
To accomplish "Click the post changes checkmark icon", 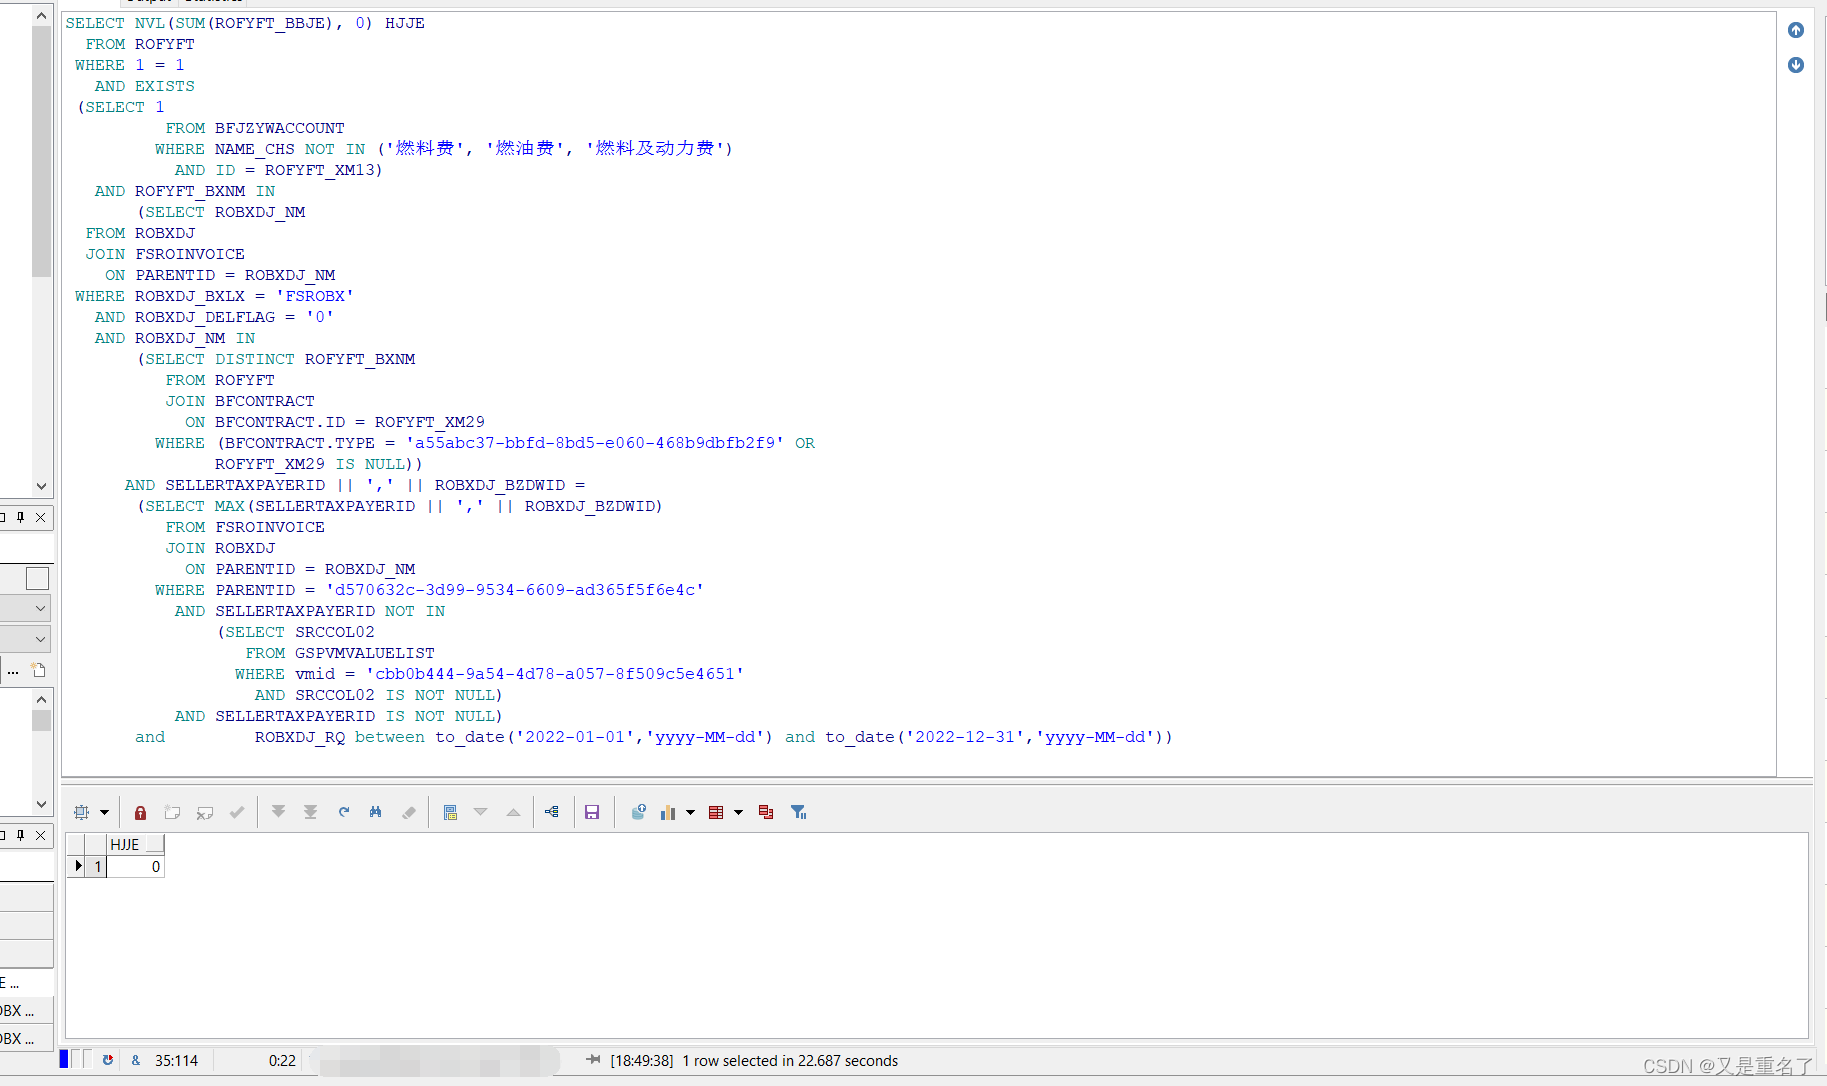I will coord(237,813).
